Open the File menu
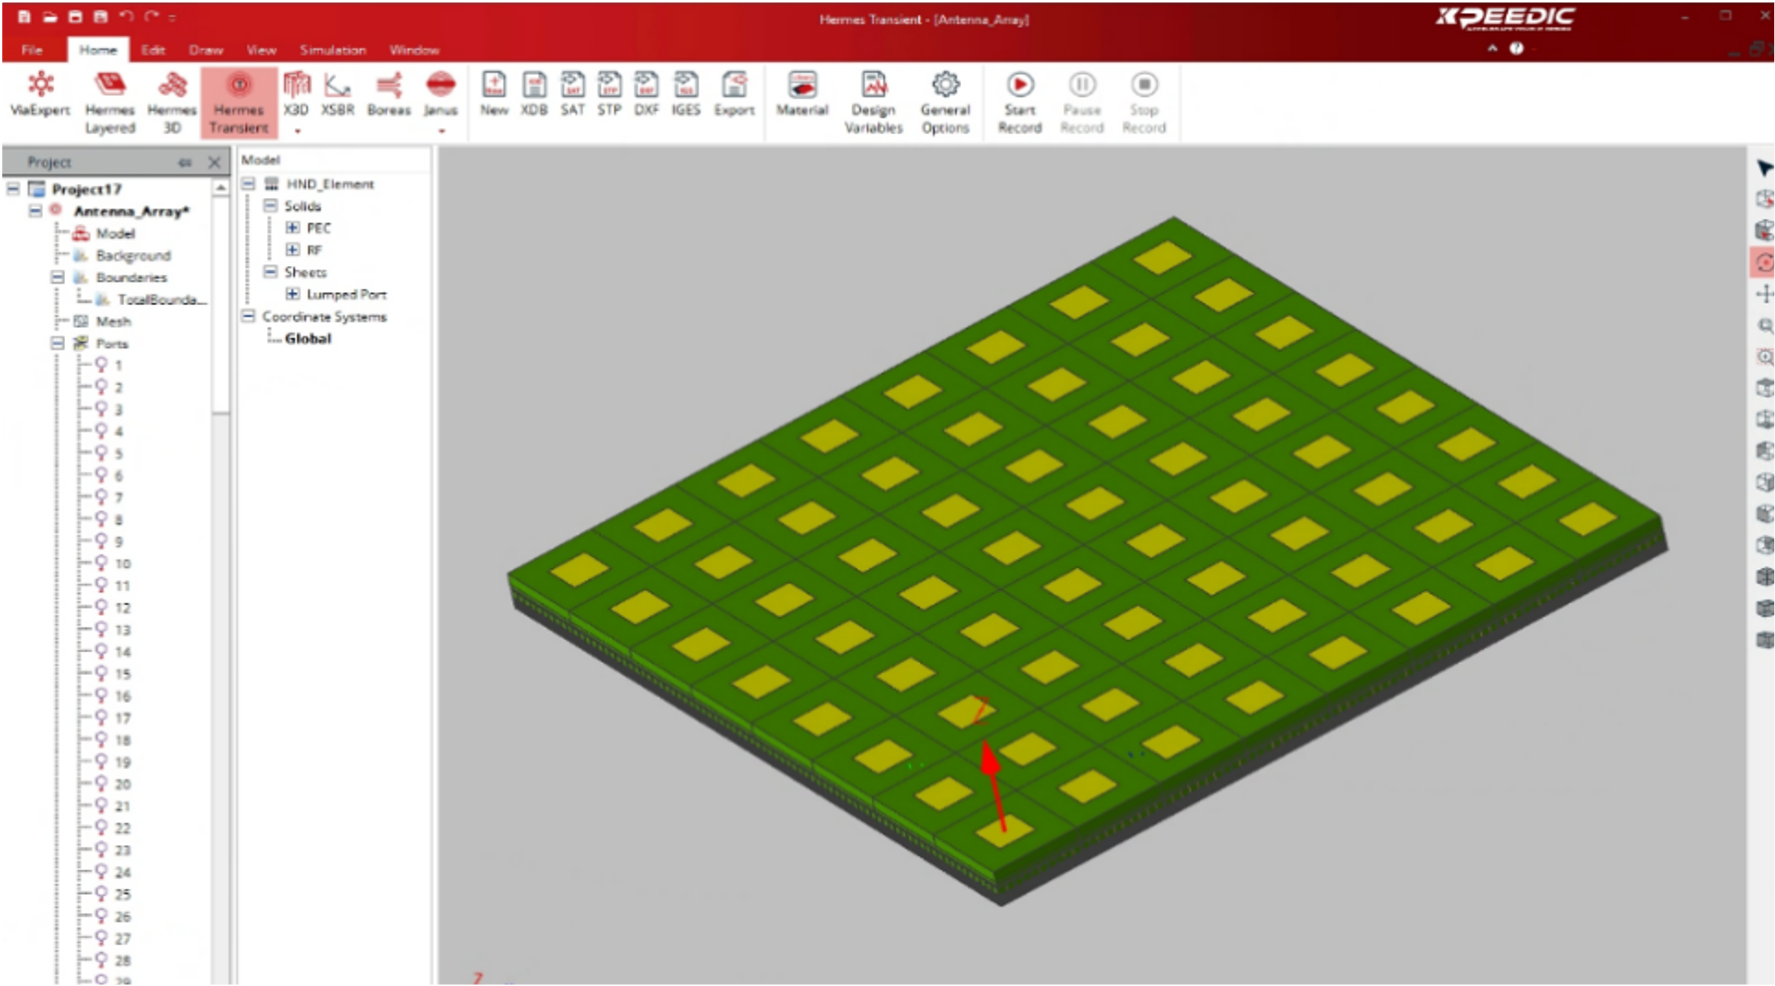Viewport: 1775px width, 986px height. click(x=32, y=50)
